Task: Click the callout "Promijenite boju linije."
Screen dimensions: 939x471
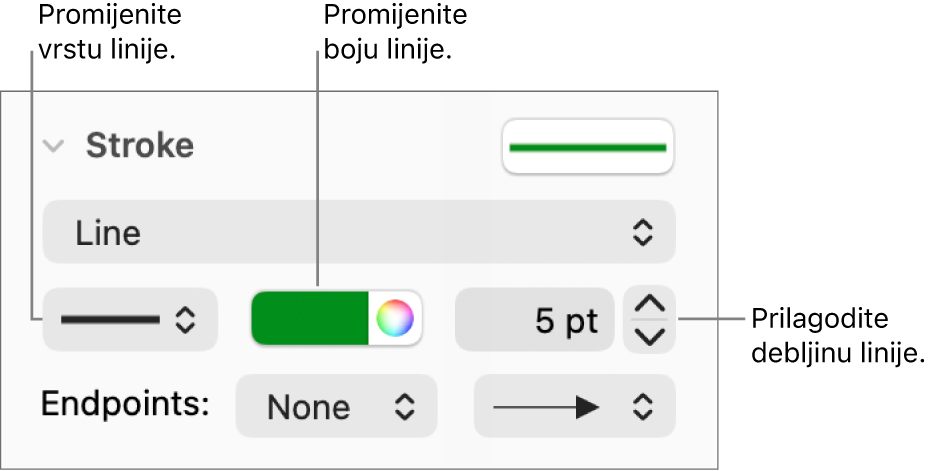Action: click(395, 32)
